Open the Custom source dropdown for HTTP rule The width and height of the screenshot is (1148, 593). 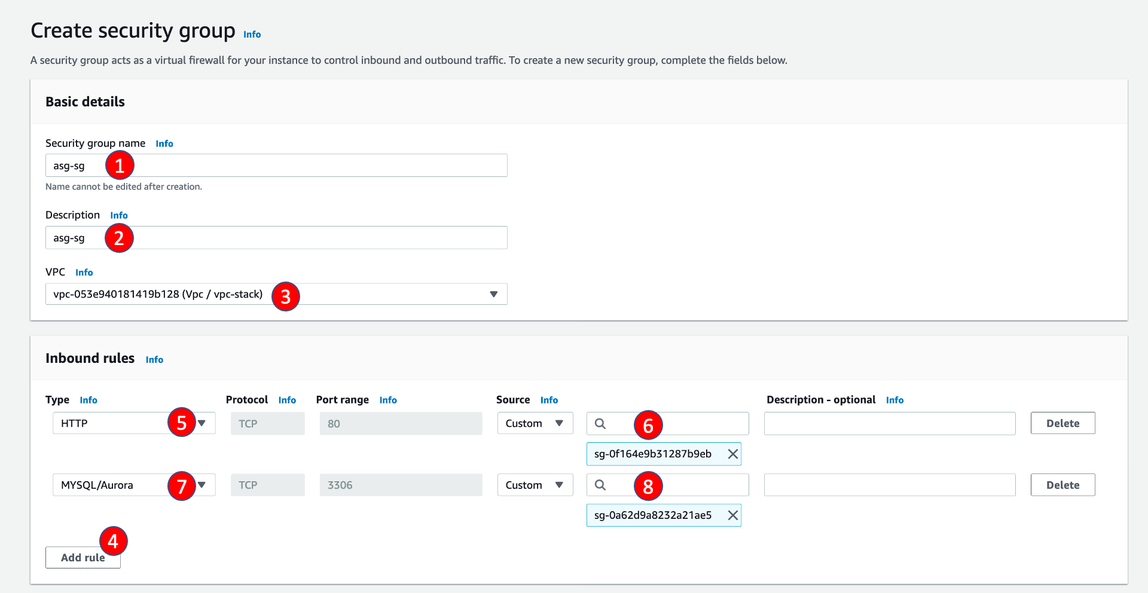click(535, 424)
